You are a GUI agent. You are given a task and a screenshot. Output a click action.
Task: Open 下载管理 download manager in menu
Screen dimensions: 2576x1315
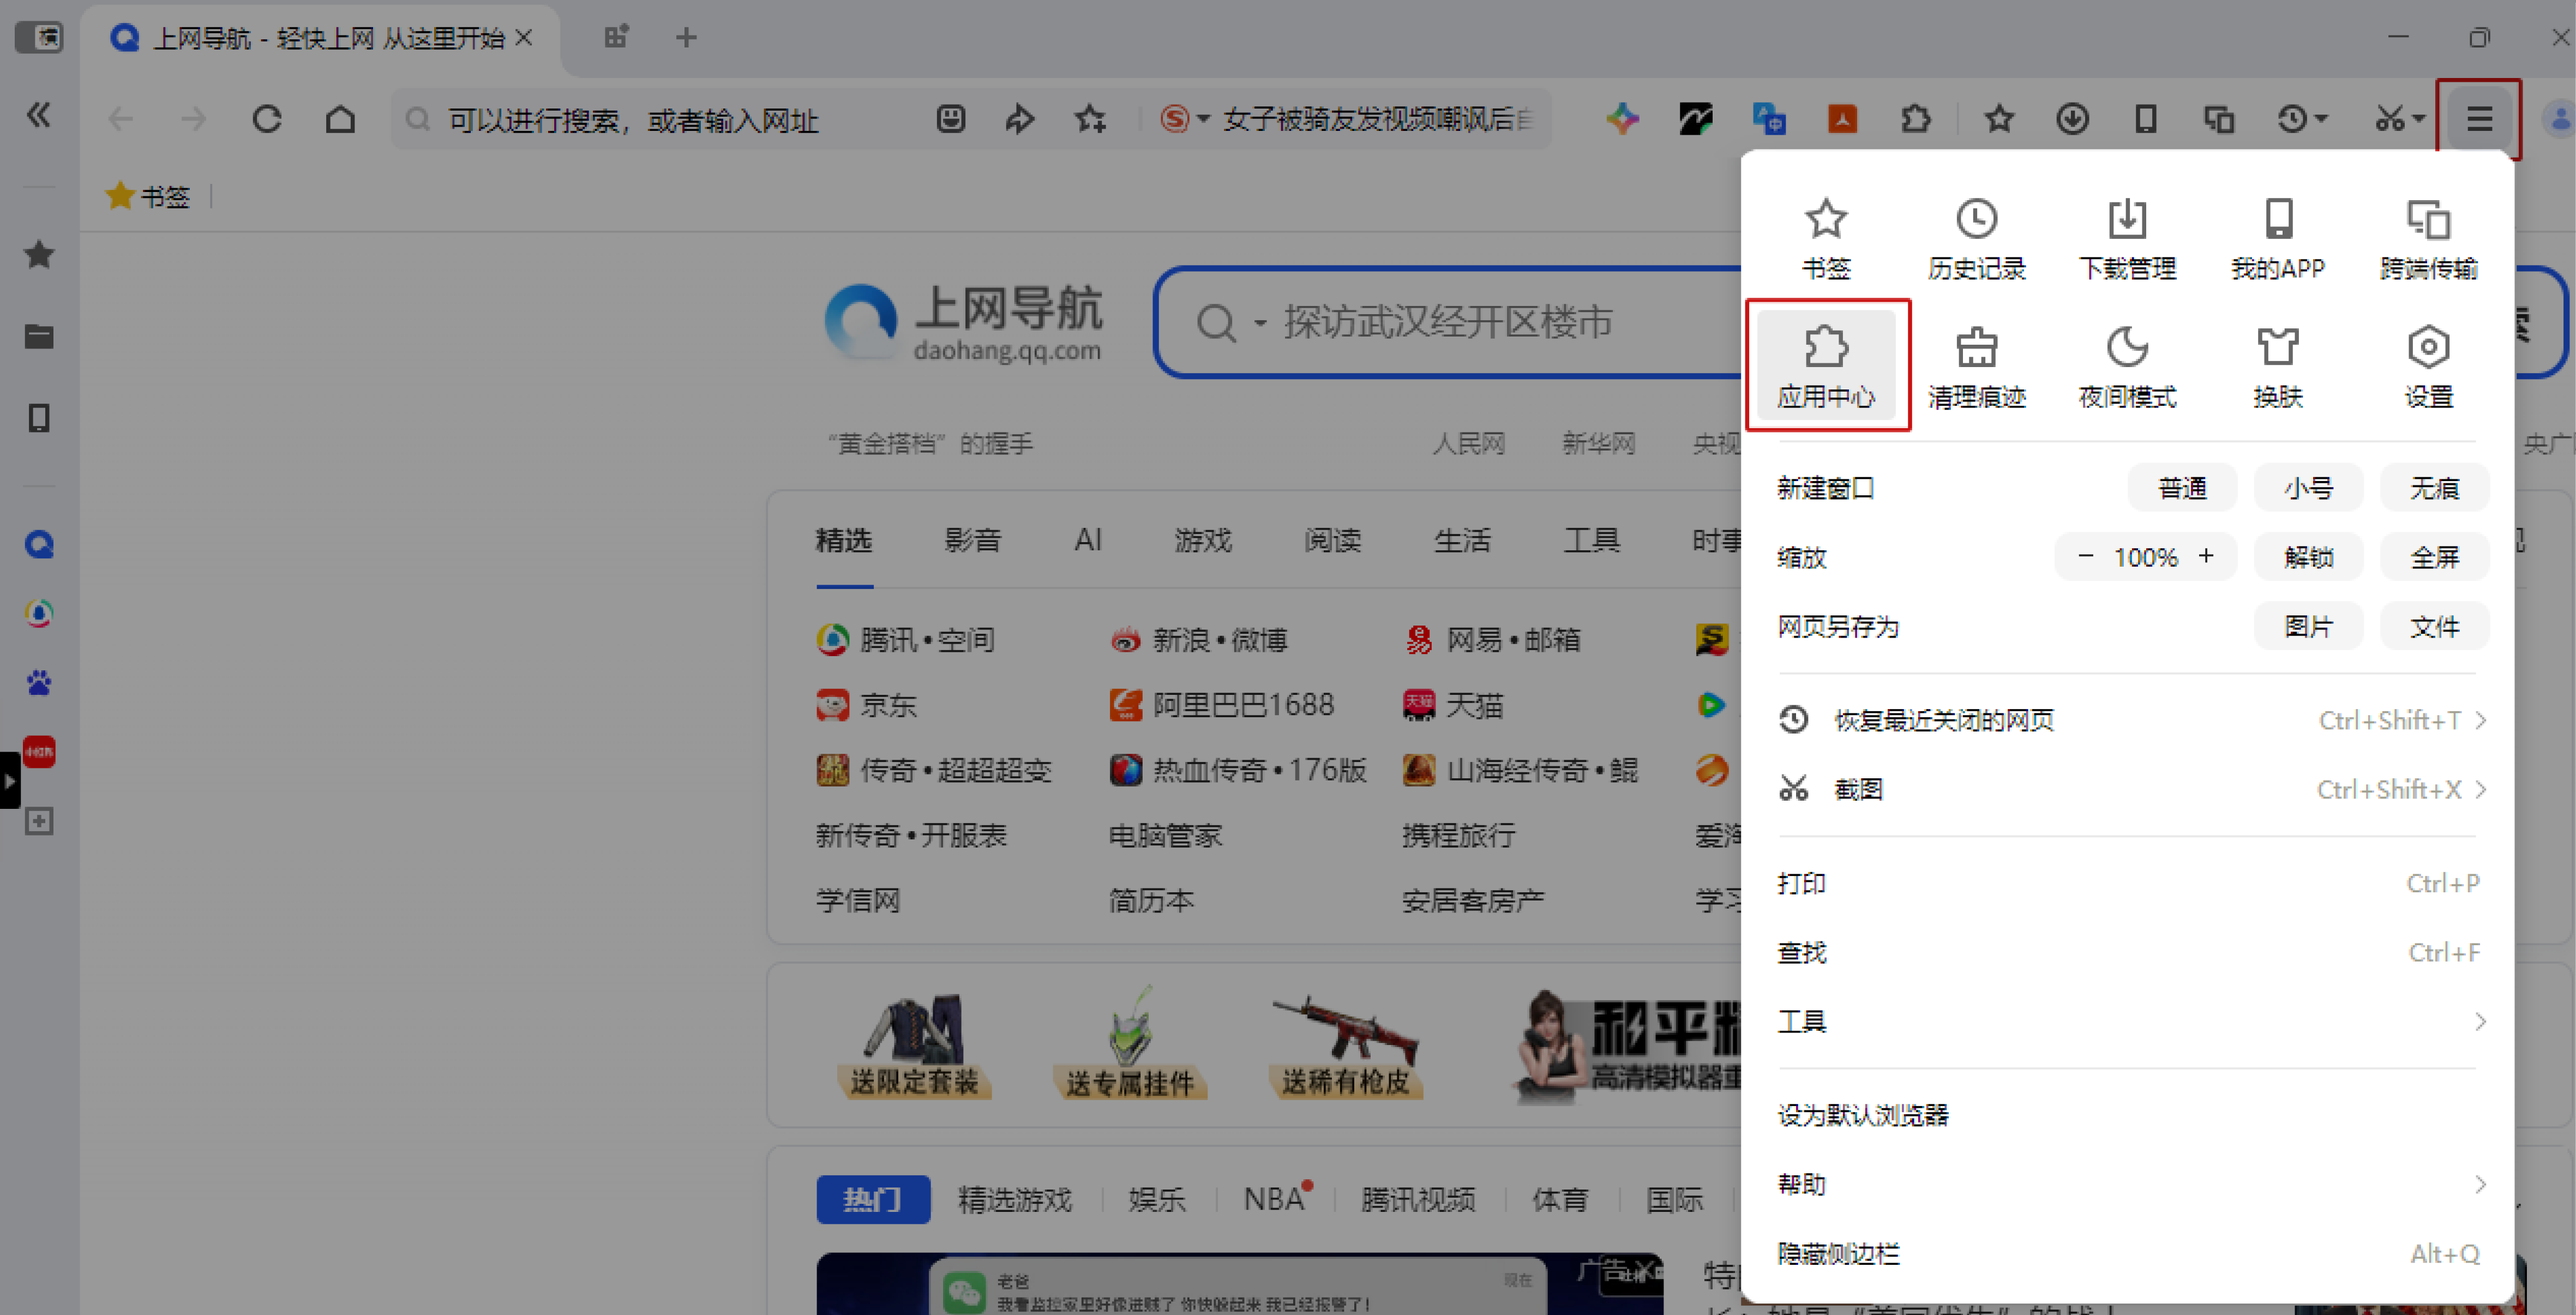(2127, 238)
